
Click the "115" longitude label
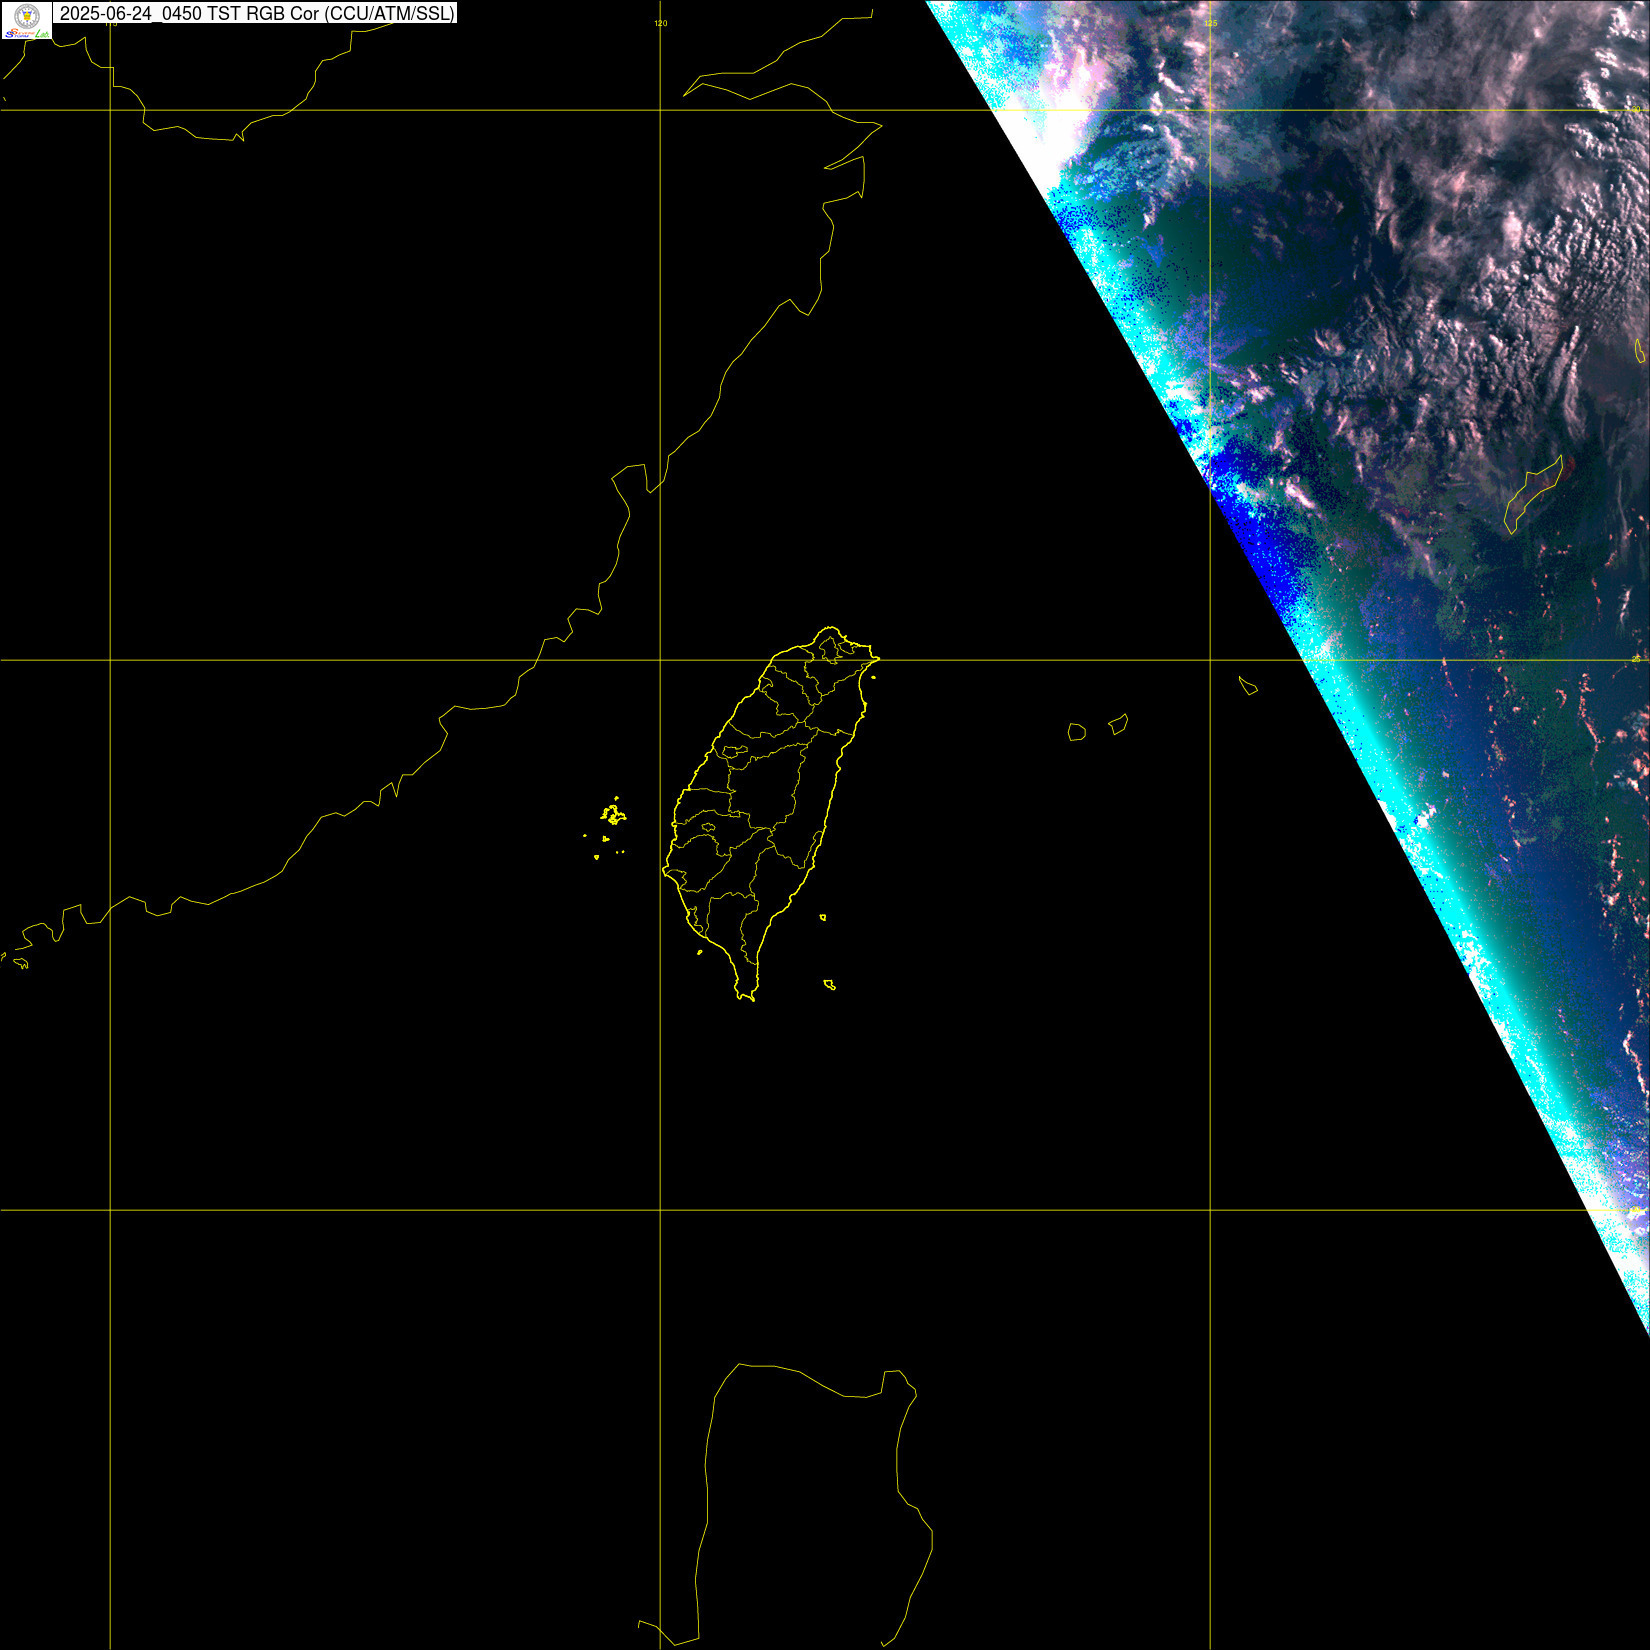coord(110,23)
